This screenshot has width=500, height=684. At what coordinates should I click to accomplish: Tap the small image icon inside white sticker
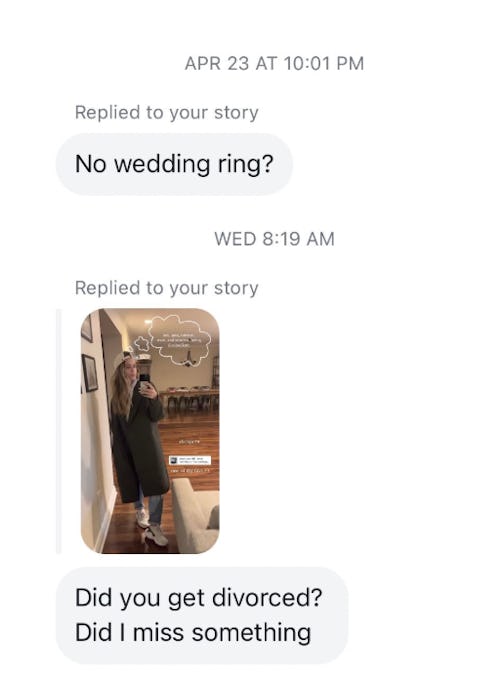(173, 460)
